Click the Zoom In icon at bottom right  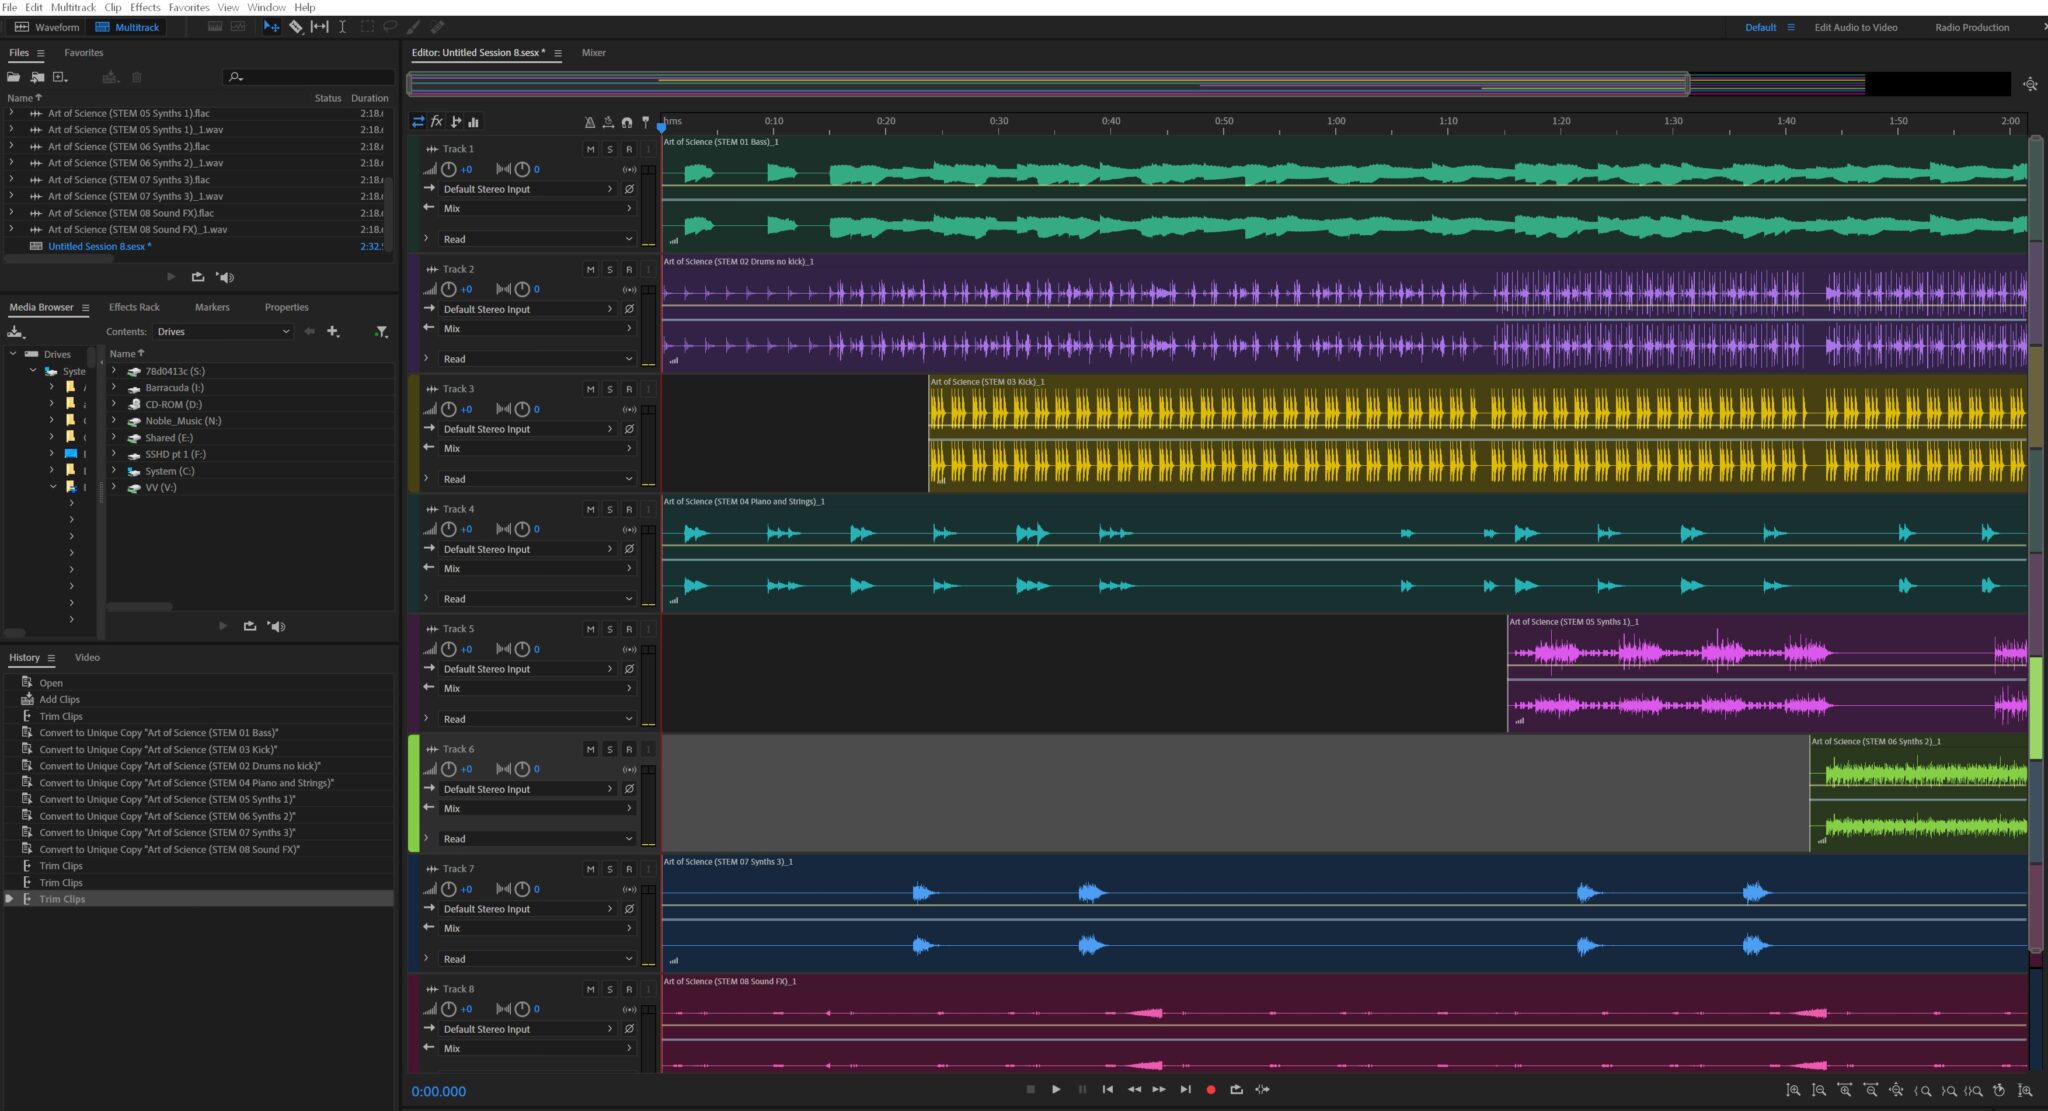(x=1792, y=1090)
